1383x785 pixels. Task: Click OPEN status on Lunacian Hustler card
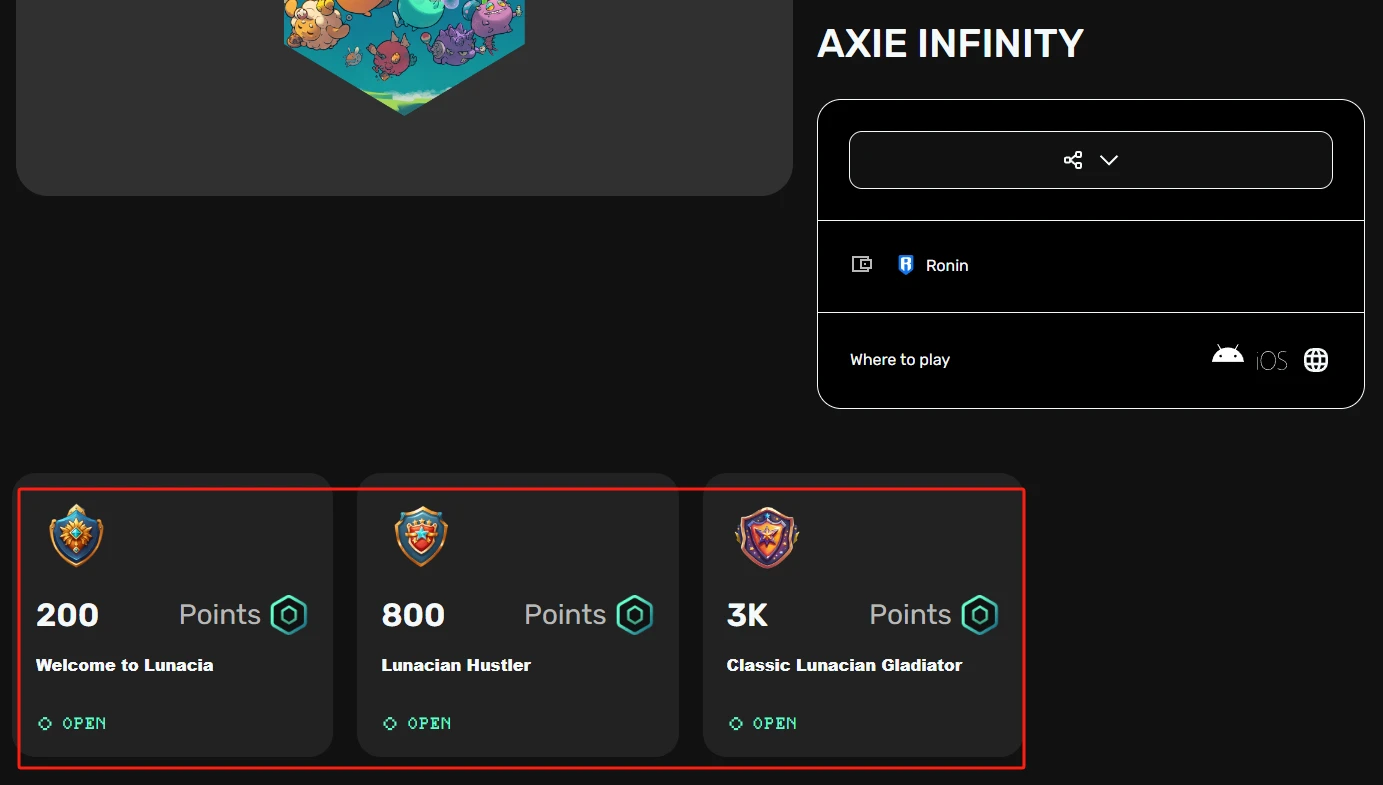418,723
